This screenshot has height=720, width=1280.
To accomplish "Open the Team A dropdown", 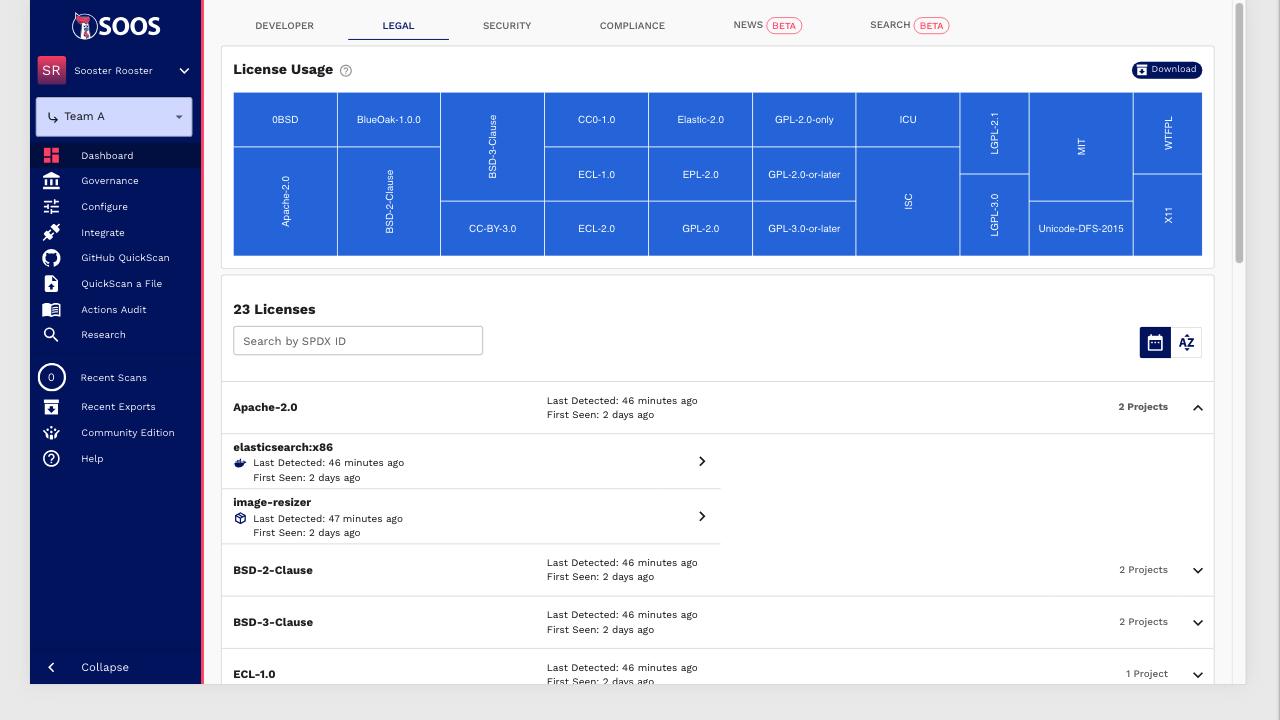I will point(114,117).
